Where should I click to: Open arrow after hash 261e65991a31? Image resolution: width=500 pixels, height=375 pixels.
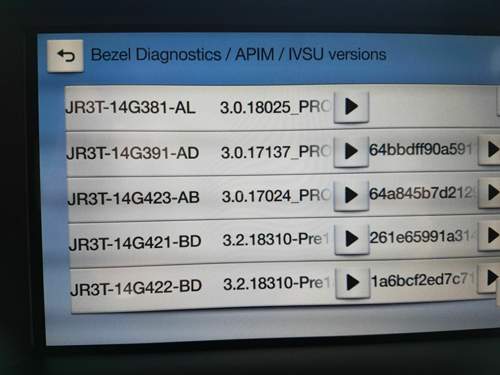click(490, 236)
